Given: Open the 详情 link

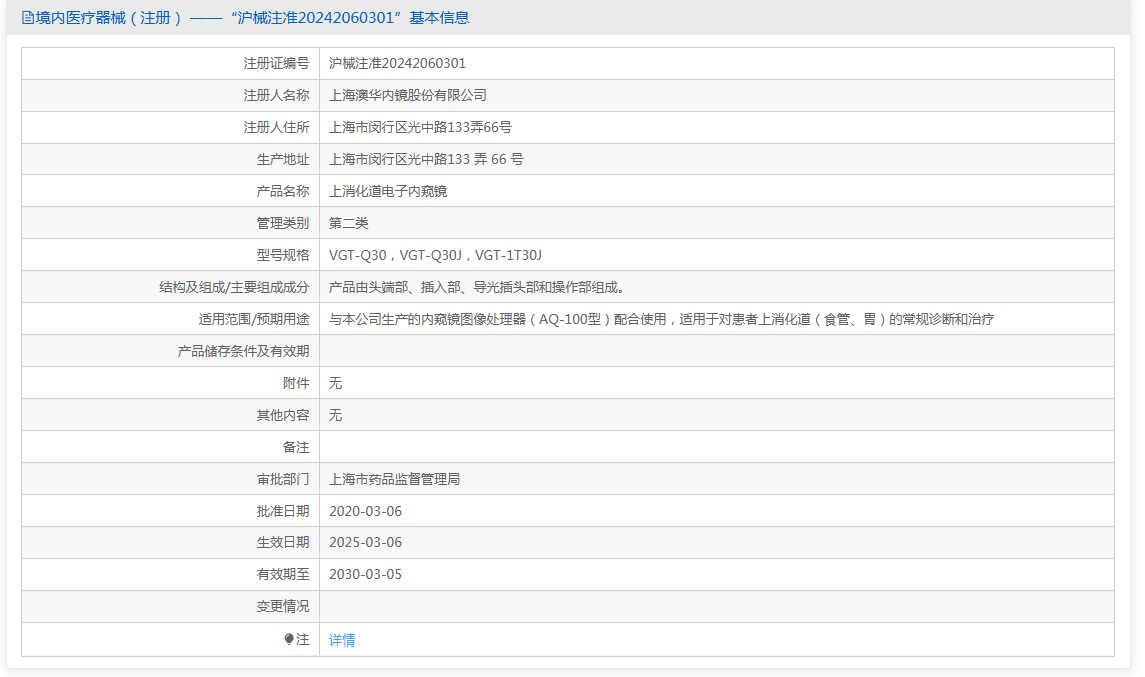Looking at the screenshot, I should point(342,640).
